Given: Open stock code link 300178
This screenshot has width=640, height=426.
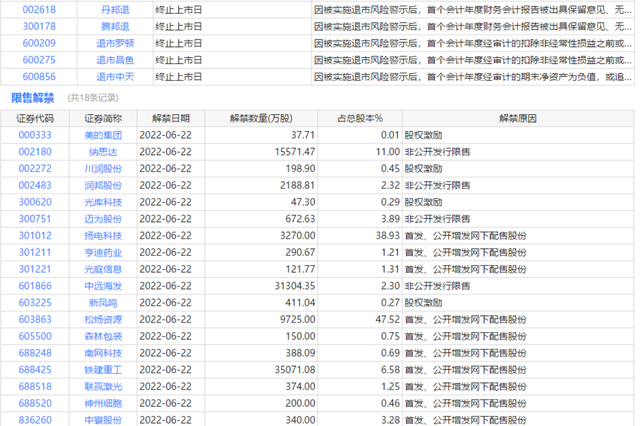Looking at the screenshot, I should [x=39, y=26].
